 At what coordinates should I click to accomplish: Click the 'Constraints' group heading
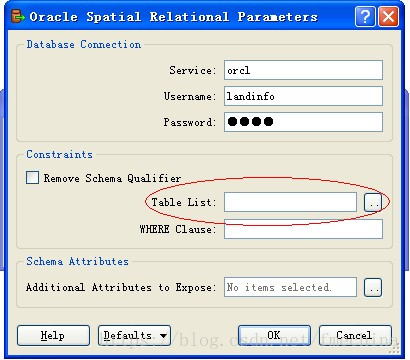click(60, 154)
